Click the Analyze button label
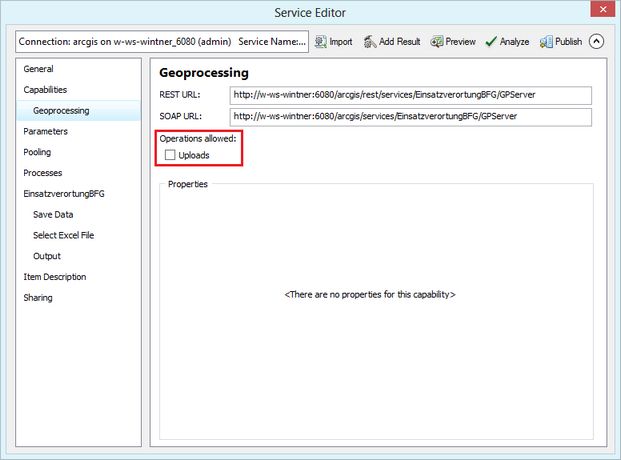 pos(514,42)
